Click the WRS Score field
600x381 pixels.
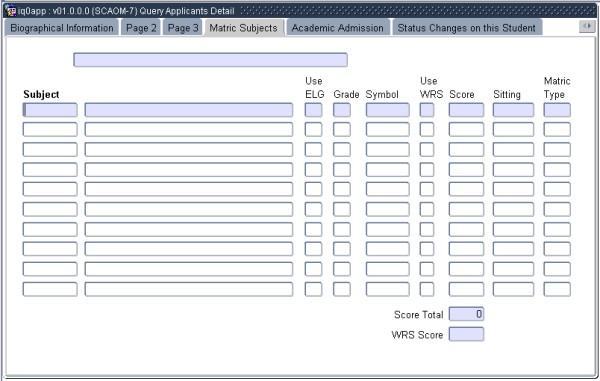point(466,334)
